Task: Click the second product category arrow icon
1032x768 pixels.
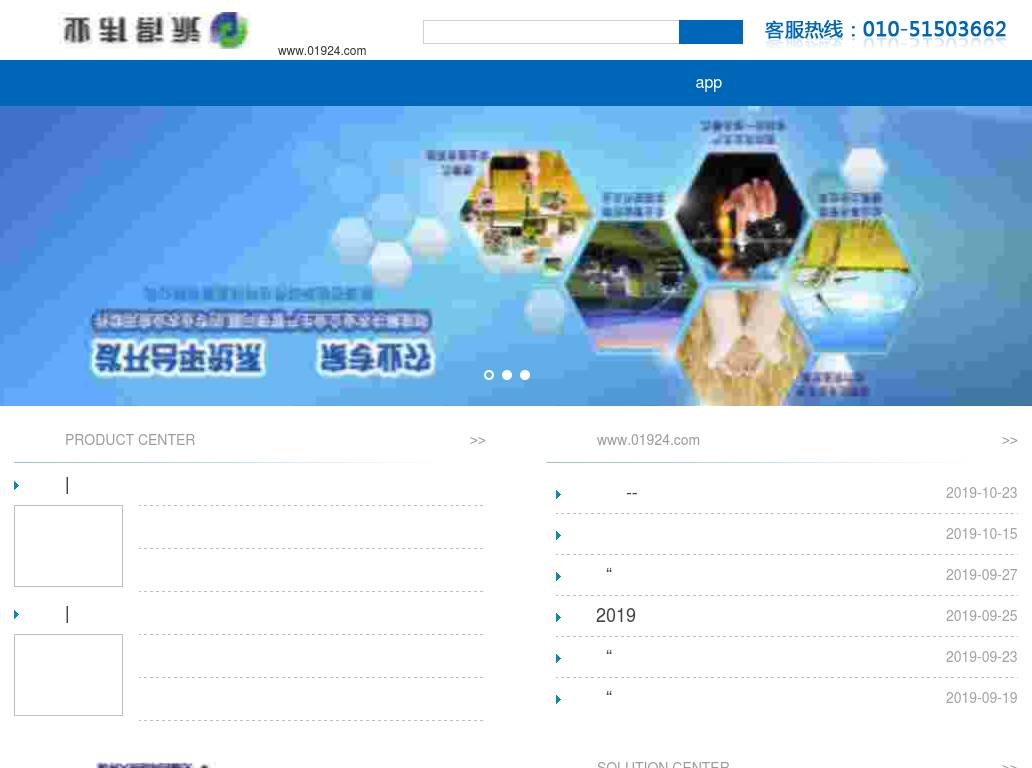Action: (x=16, y=615)
